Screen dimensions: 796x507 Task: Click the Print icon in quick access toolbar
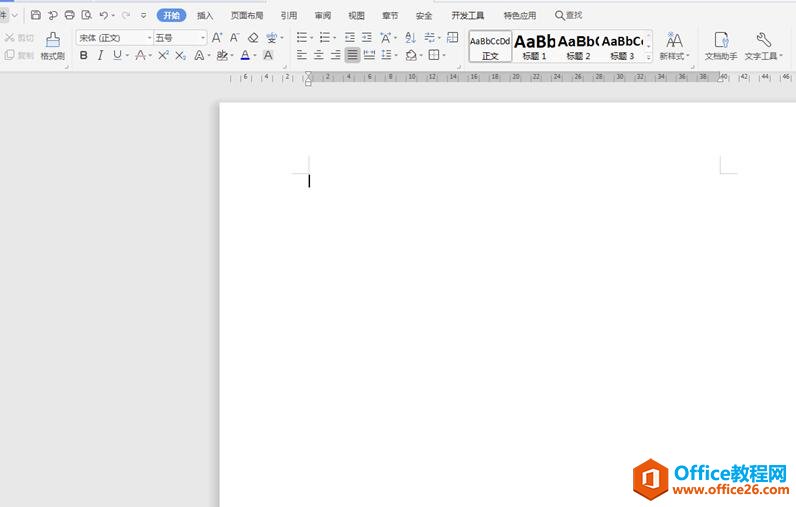[69, 16]
